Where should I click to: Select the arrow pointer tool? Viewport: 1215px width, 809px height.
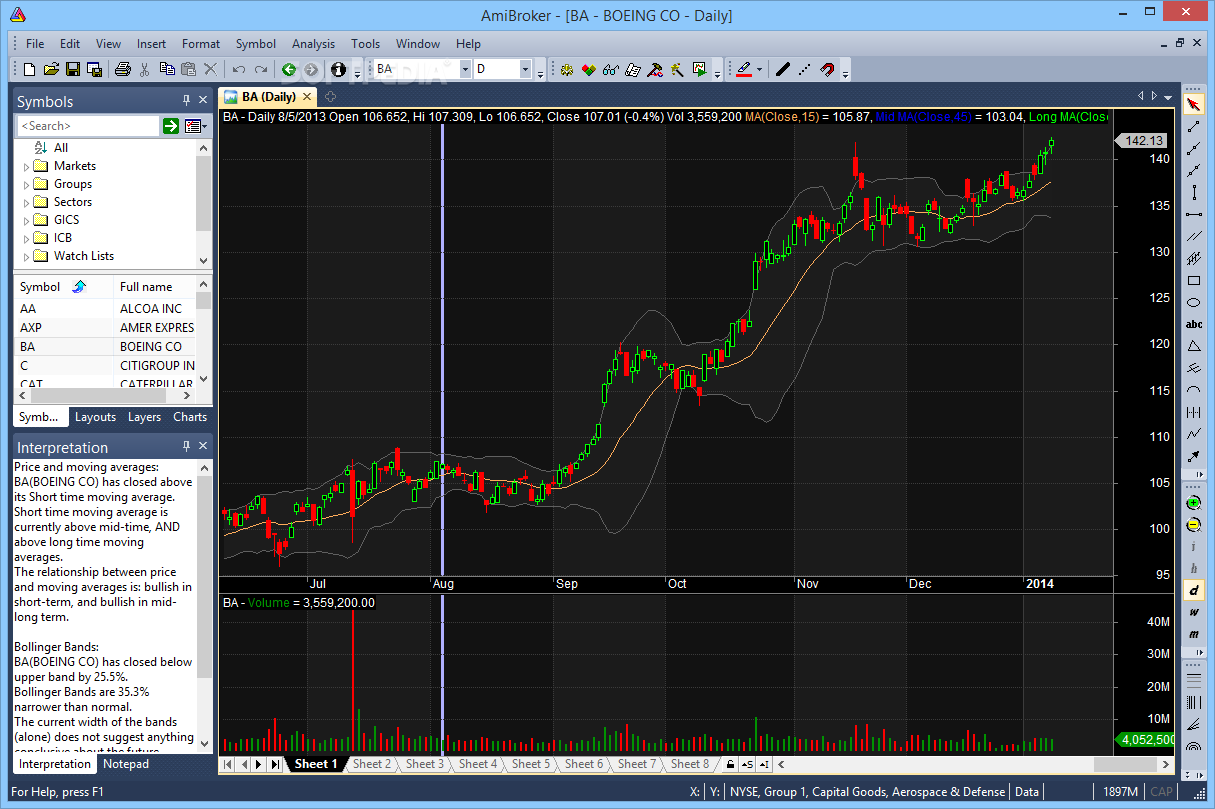click(1193, 103)
